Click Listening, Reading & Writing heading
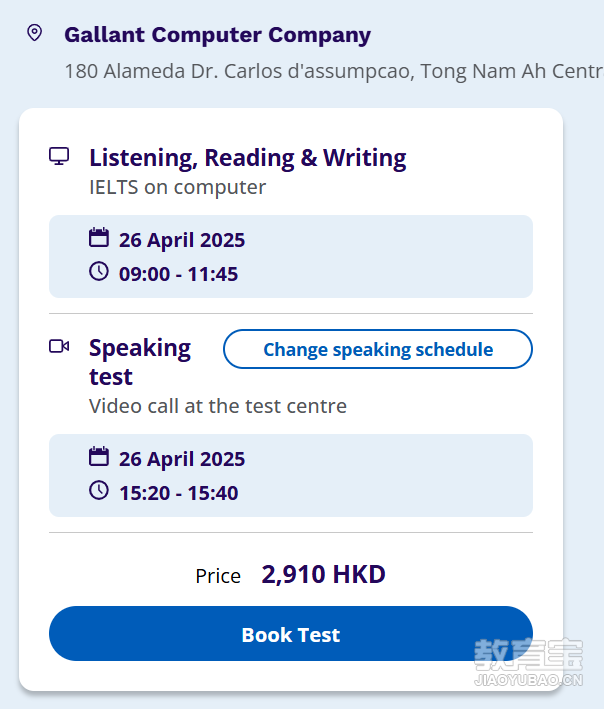The image size is (604, 709). (248, 158)
